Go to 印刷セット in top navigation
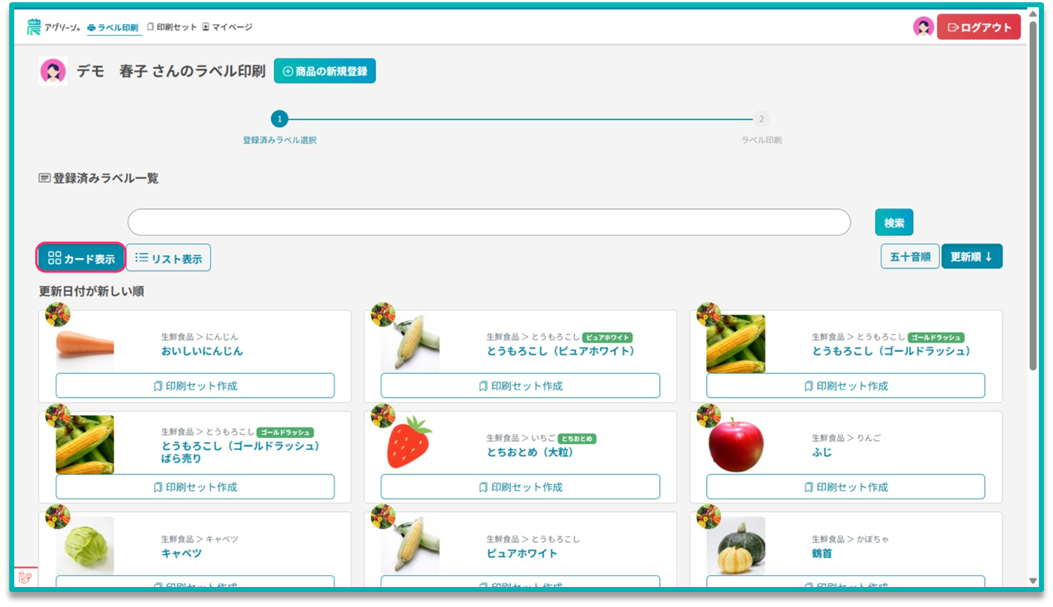The width and height of the screenshot is (1053, 607). (x=172, y=27)
